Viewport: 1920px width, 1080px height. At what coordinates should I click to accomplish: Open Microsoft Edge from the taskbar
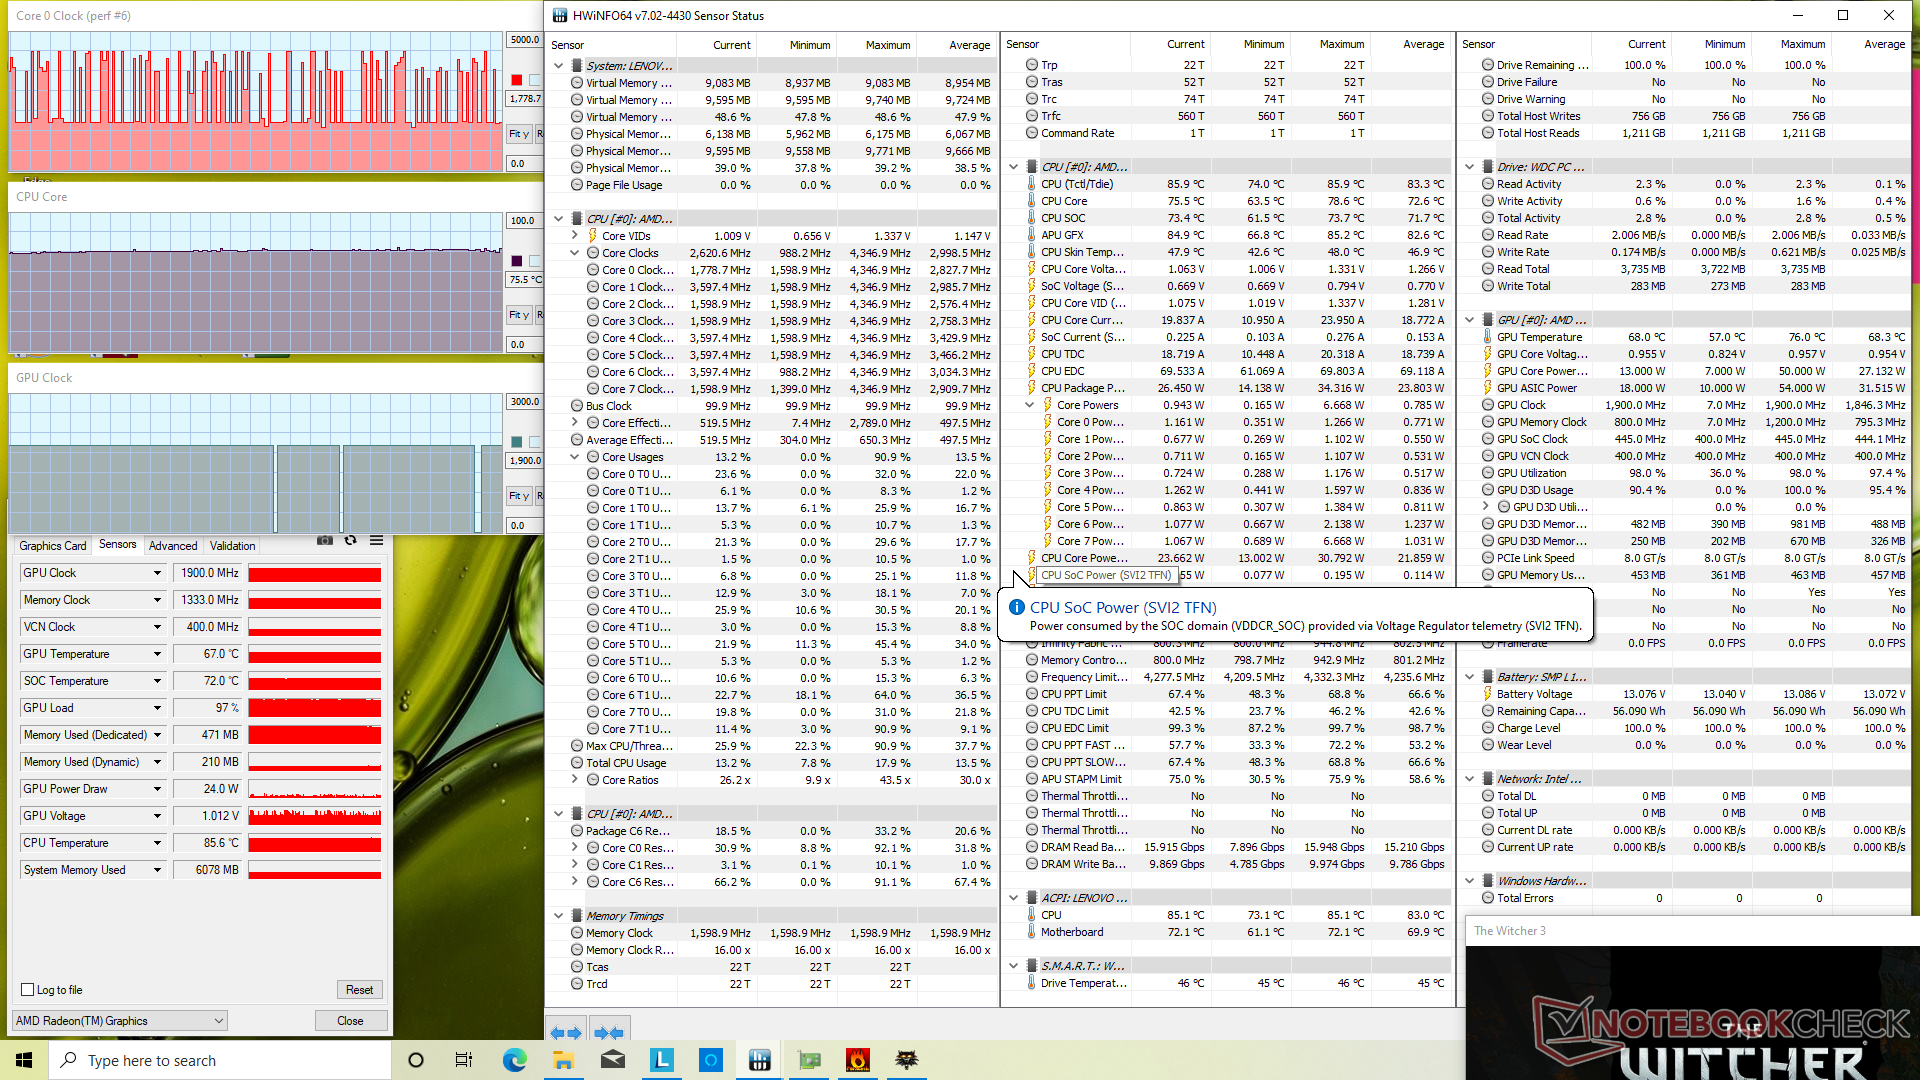514,1060
